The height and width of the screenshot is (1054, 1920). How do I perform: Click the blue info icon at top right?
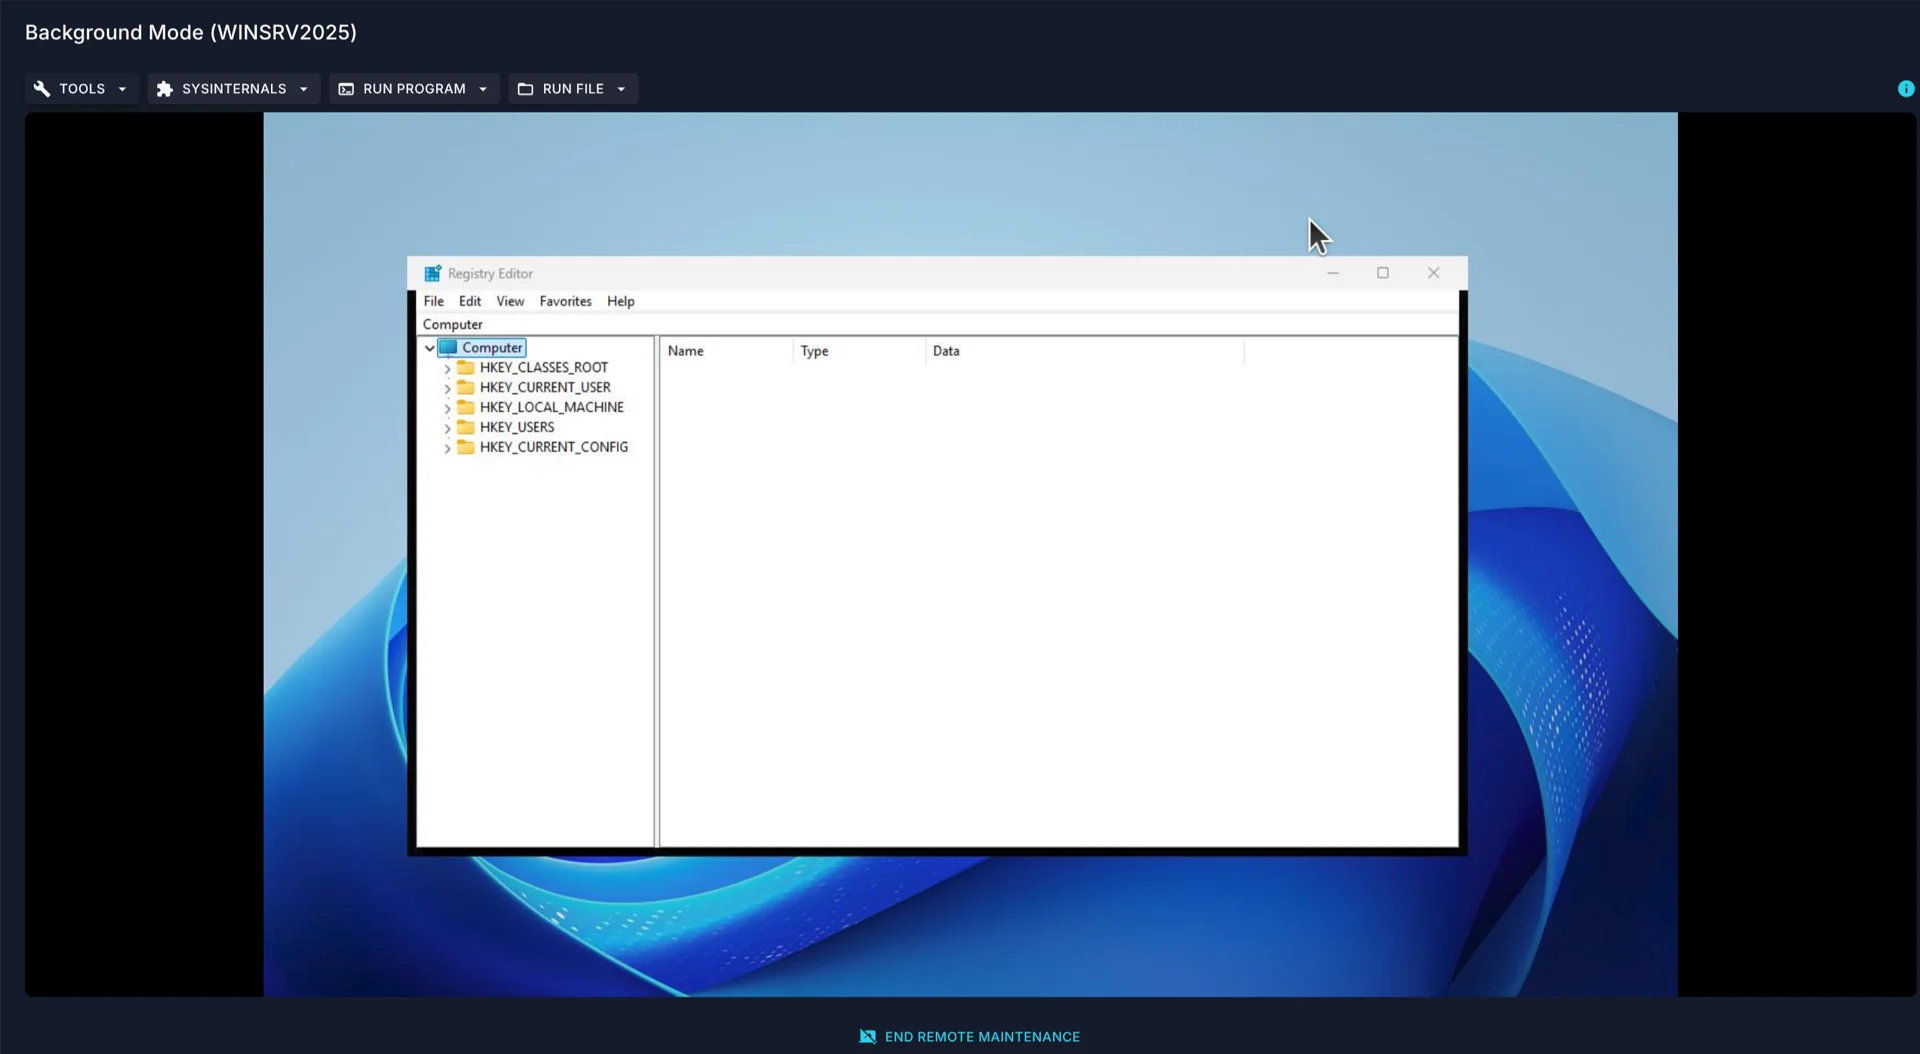pos(1906,89)
